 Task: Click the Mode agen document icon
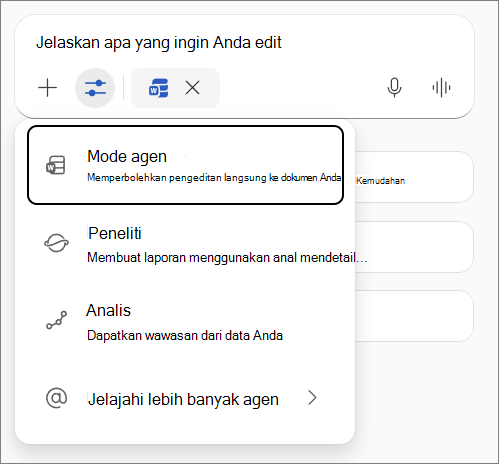[x=56, y=165]
